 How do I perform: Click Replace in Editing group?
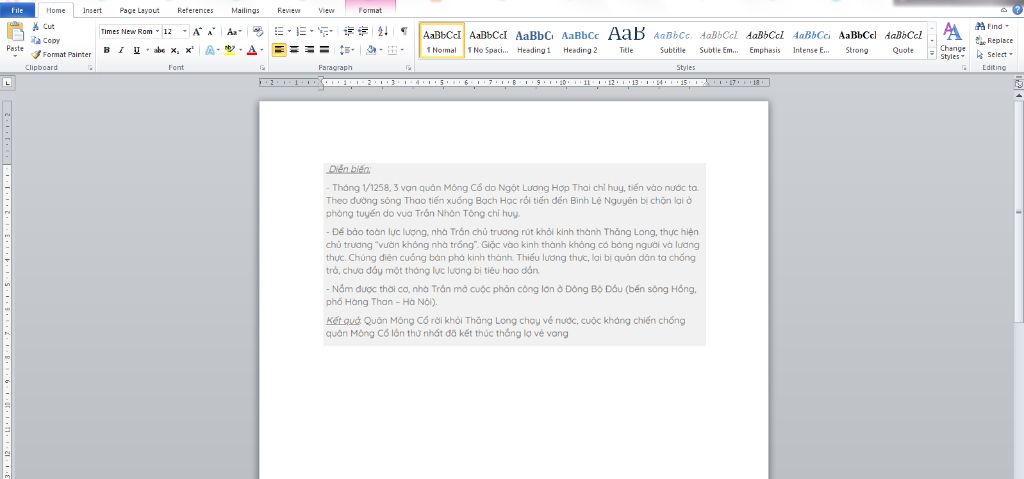point(995,41)
